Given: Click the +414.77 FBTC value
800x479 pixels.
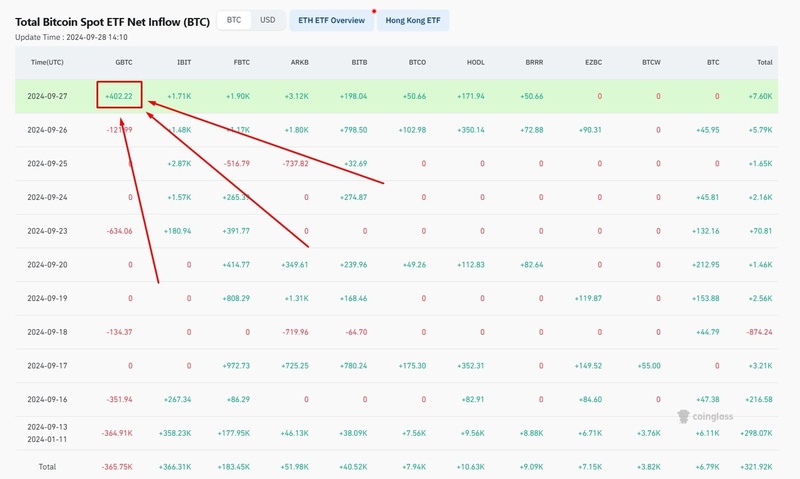Looking at the screenshot, I should (236, 264).
